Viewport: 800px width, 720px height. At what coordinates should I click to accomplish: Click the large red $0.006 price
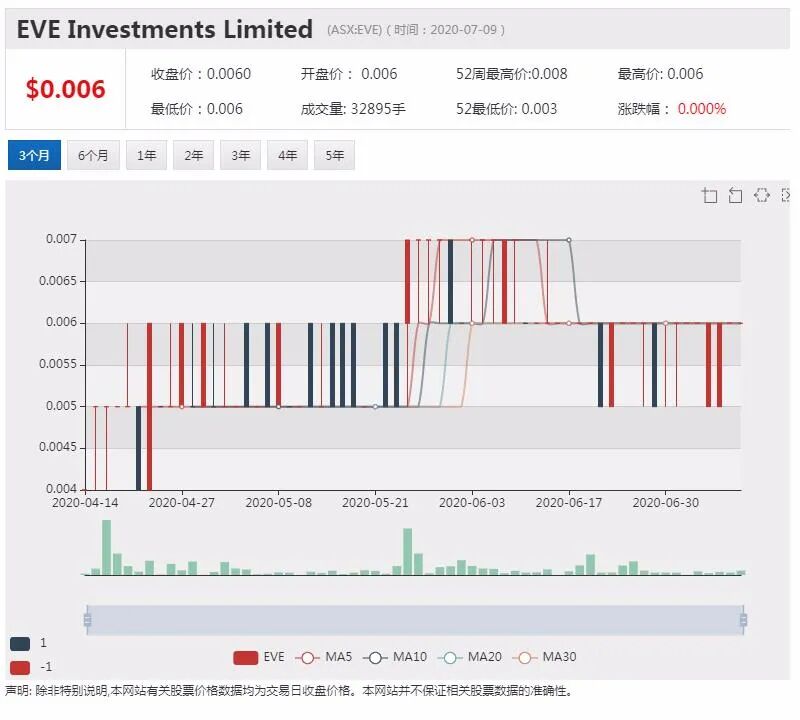(x=65, y=89)
